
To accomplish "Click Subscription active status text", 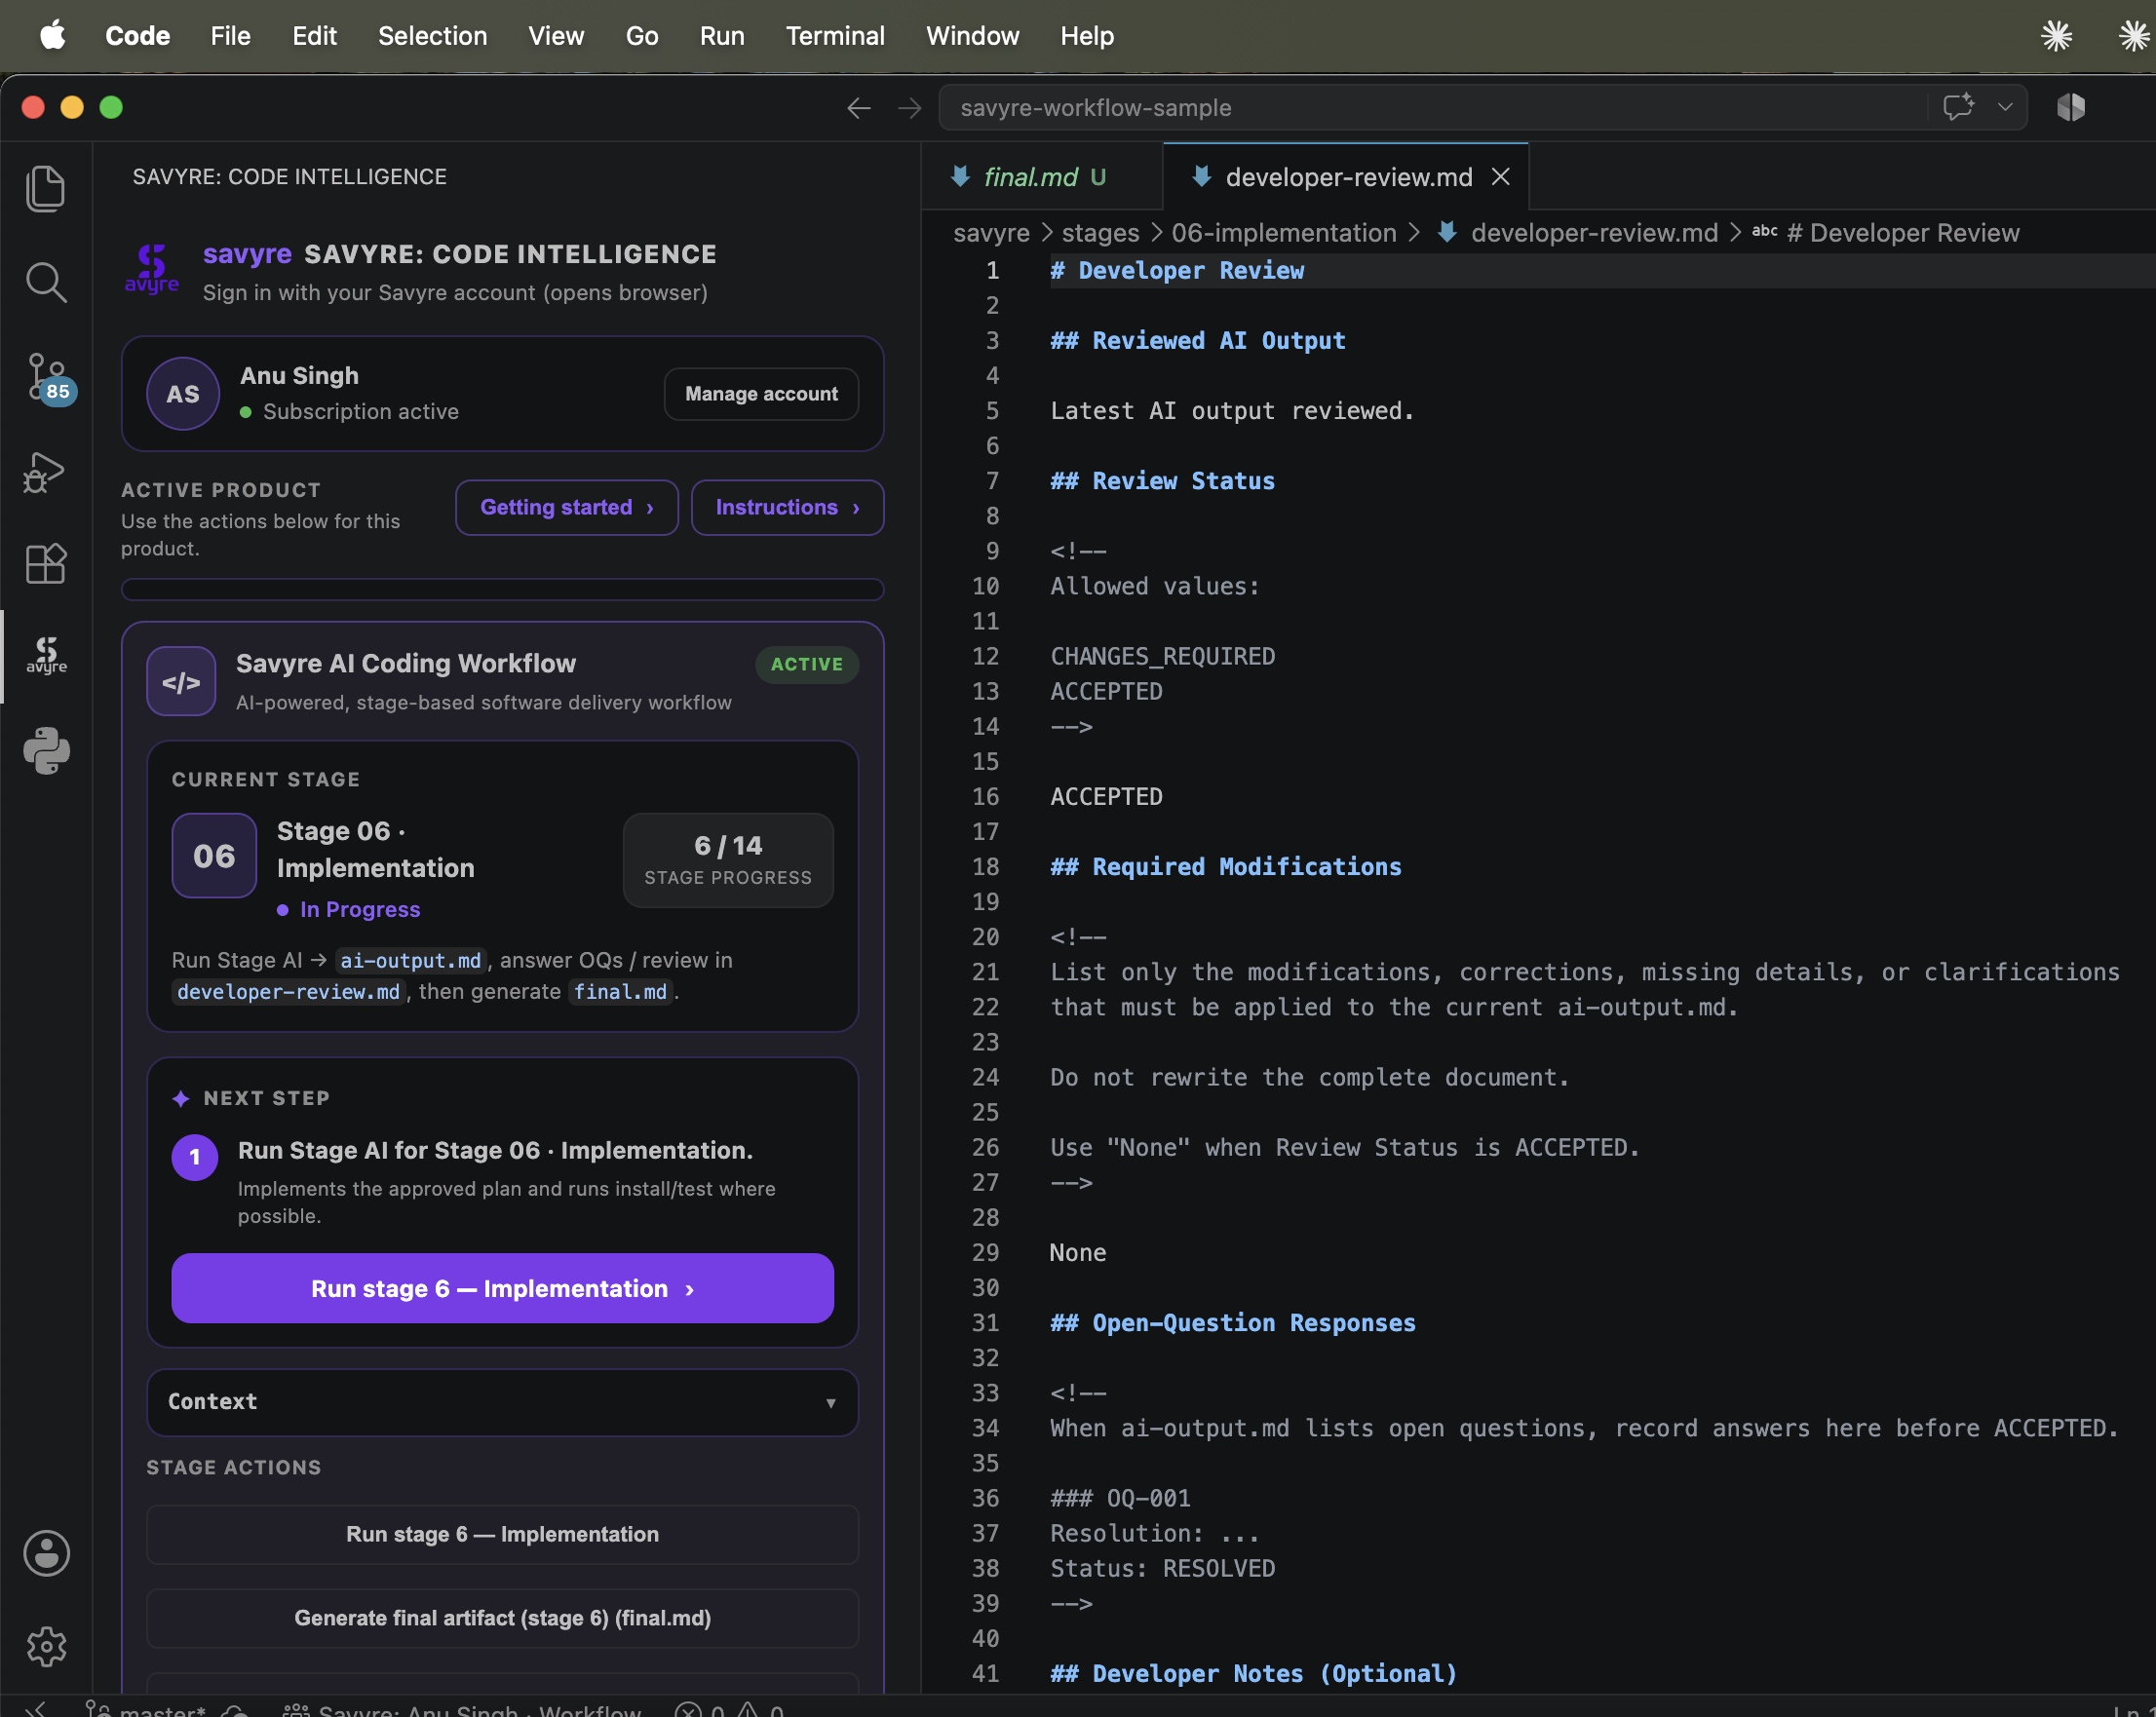I will (360, 412).
